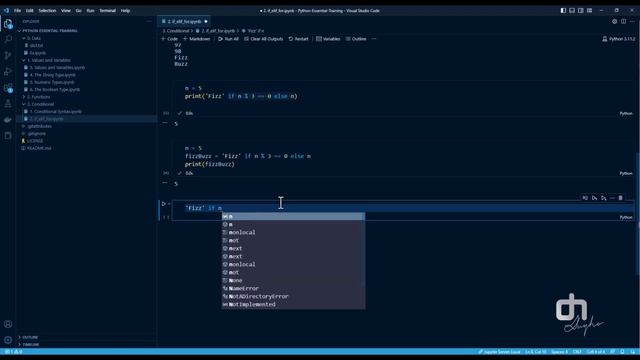This screenshot has width=640, height=360.
Task: Open the Source Control view
Action: [x=8, y=55]
